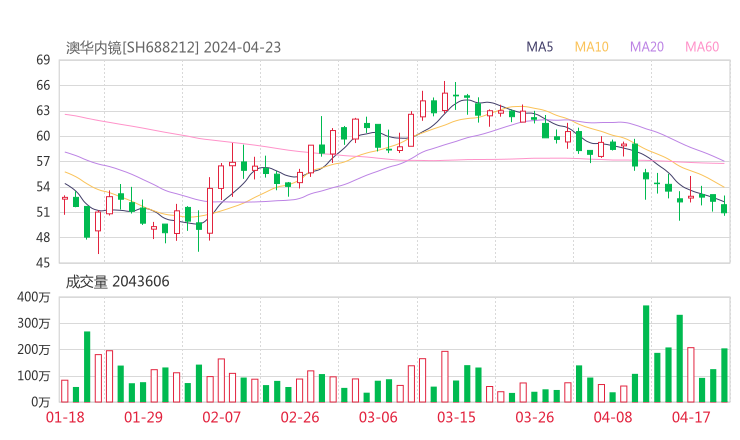Click the final green candlestick at chart's right edge
Screen dimensions: 740x440
724,208
